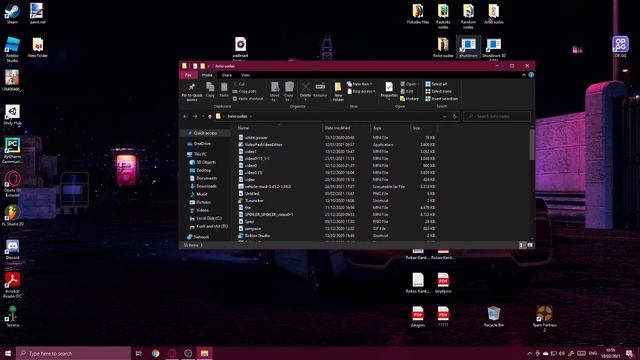The image size is (640, 360).
Task: Click Pin to Quick access in ribbon
Action: pyautogui.click(x=191, y=91)
